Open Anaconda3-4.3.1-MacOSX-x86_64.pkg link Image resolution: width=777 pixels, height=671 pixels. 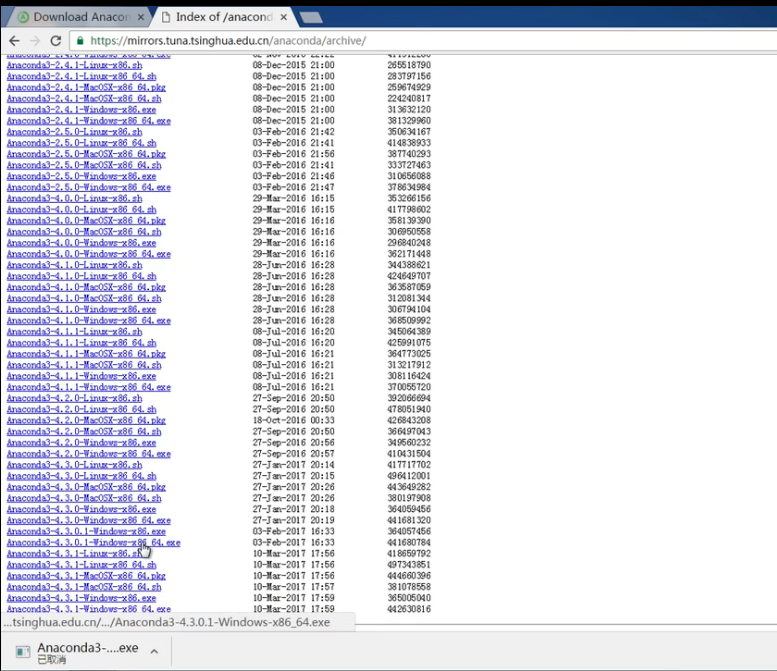86,576
